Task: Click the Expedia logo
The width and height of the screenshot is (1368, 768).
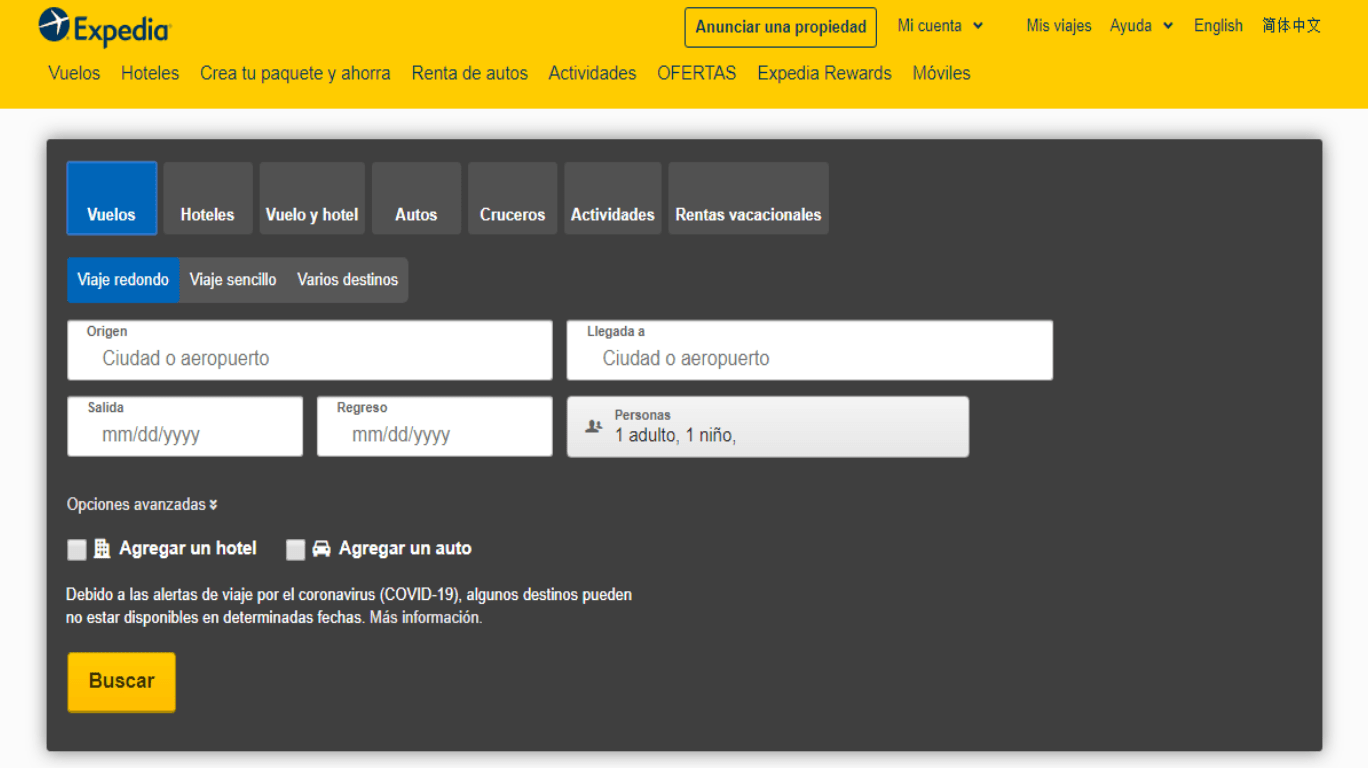Action: [x=105, y=27]
